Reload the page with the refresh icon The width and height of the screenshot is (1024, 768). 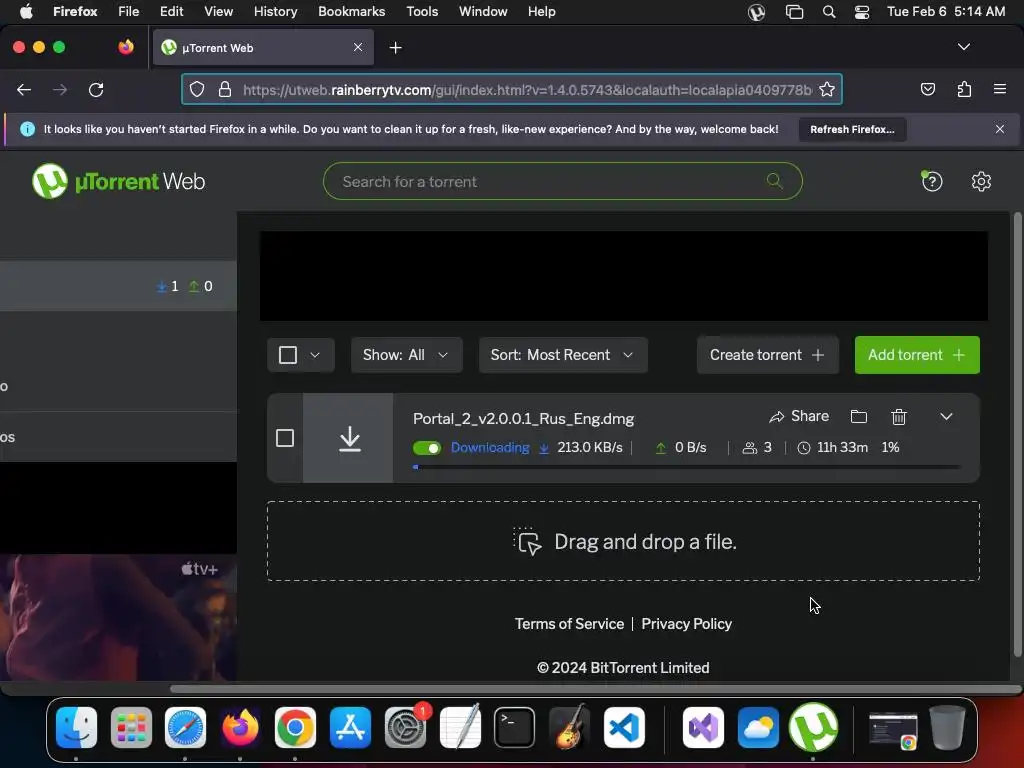(96, 89)
